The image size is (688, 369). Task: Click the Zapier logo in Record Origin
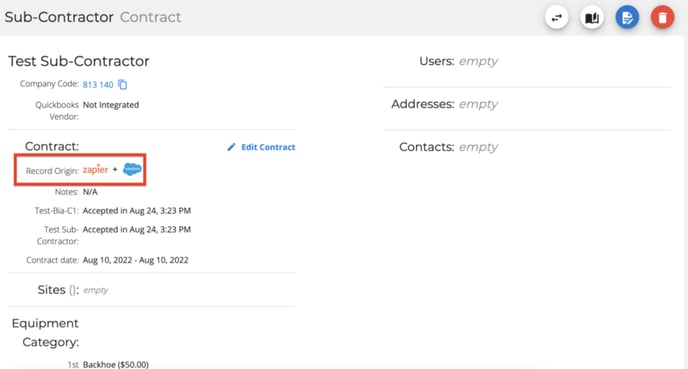pyautogui.click(x=95, y=170)
